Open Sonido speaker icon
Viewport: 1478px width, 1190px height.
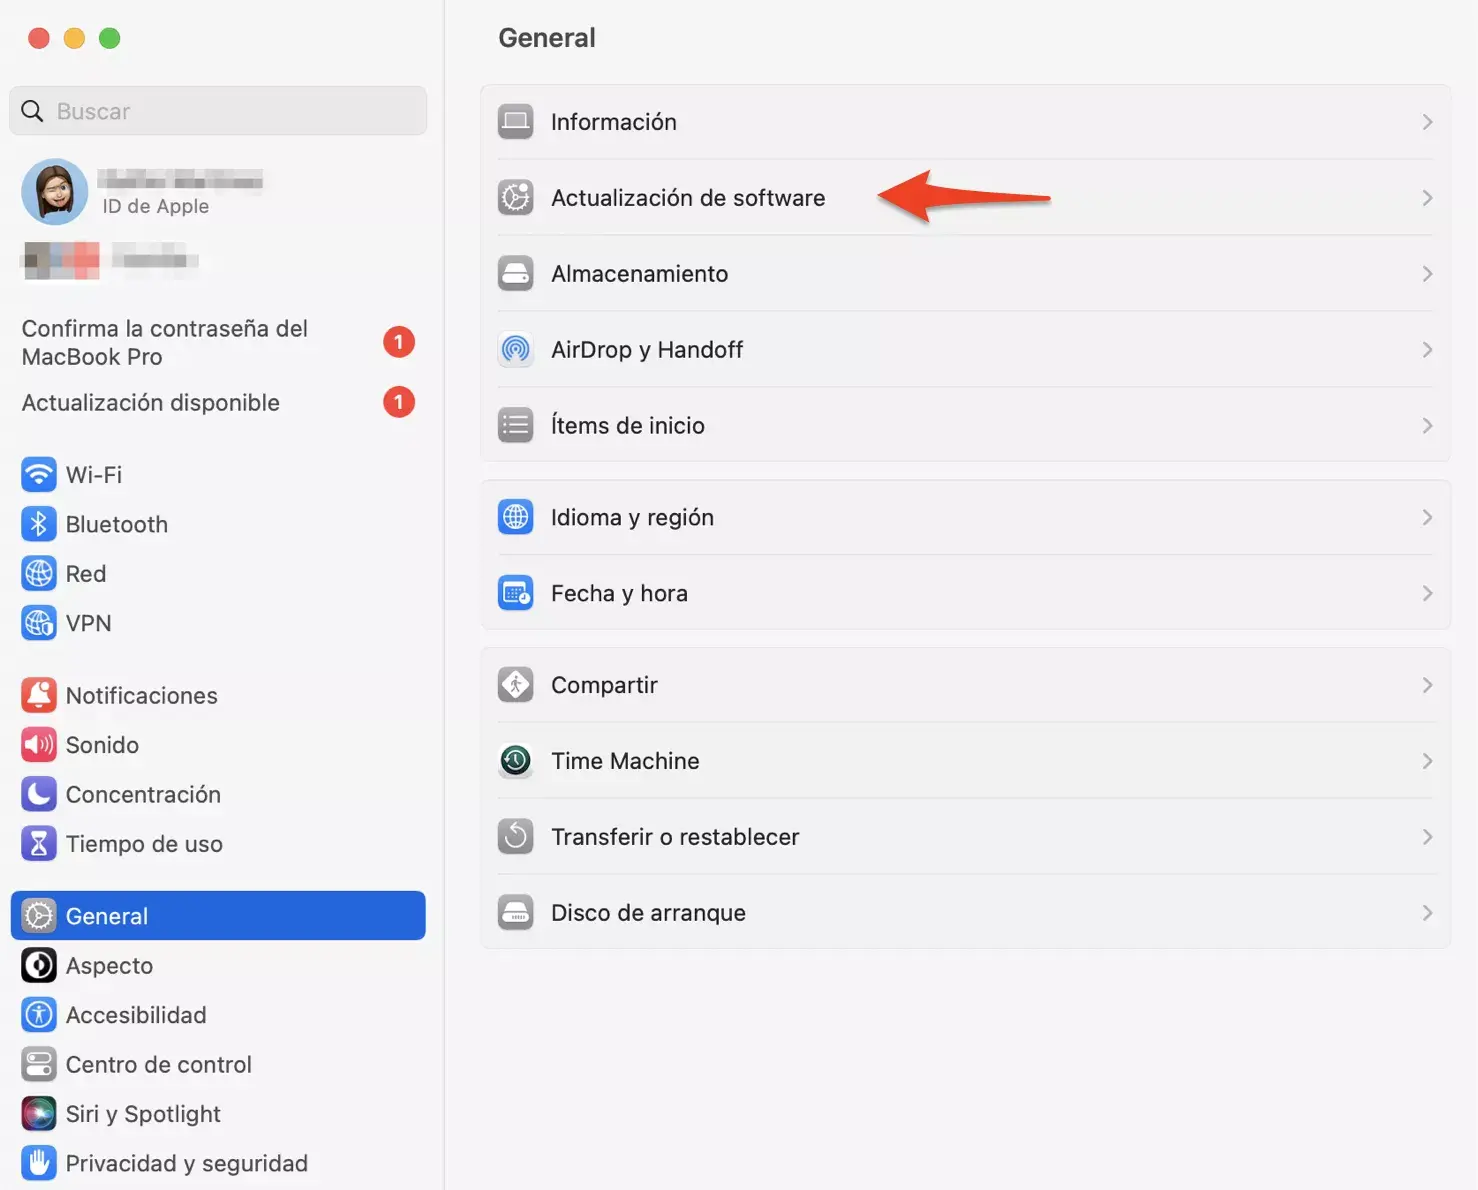pos(39,745)
